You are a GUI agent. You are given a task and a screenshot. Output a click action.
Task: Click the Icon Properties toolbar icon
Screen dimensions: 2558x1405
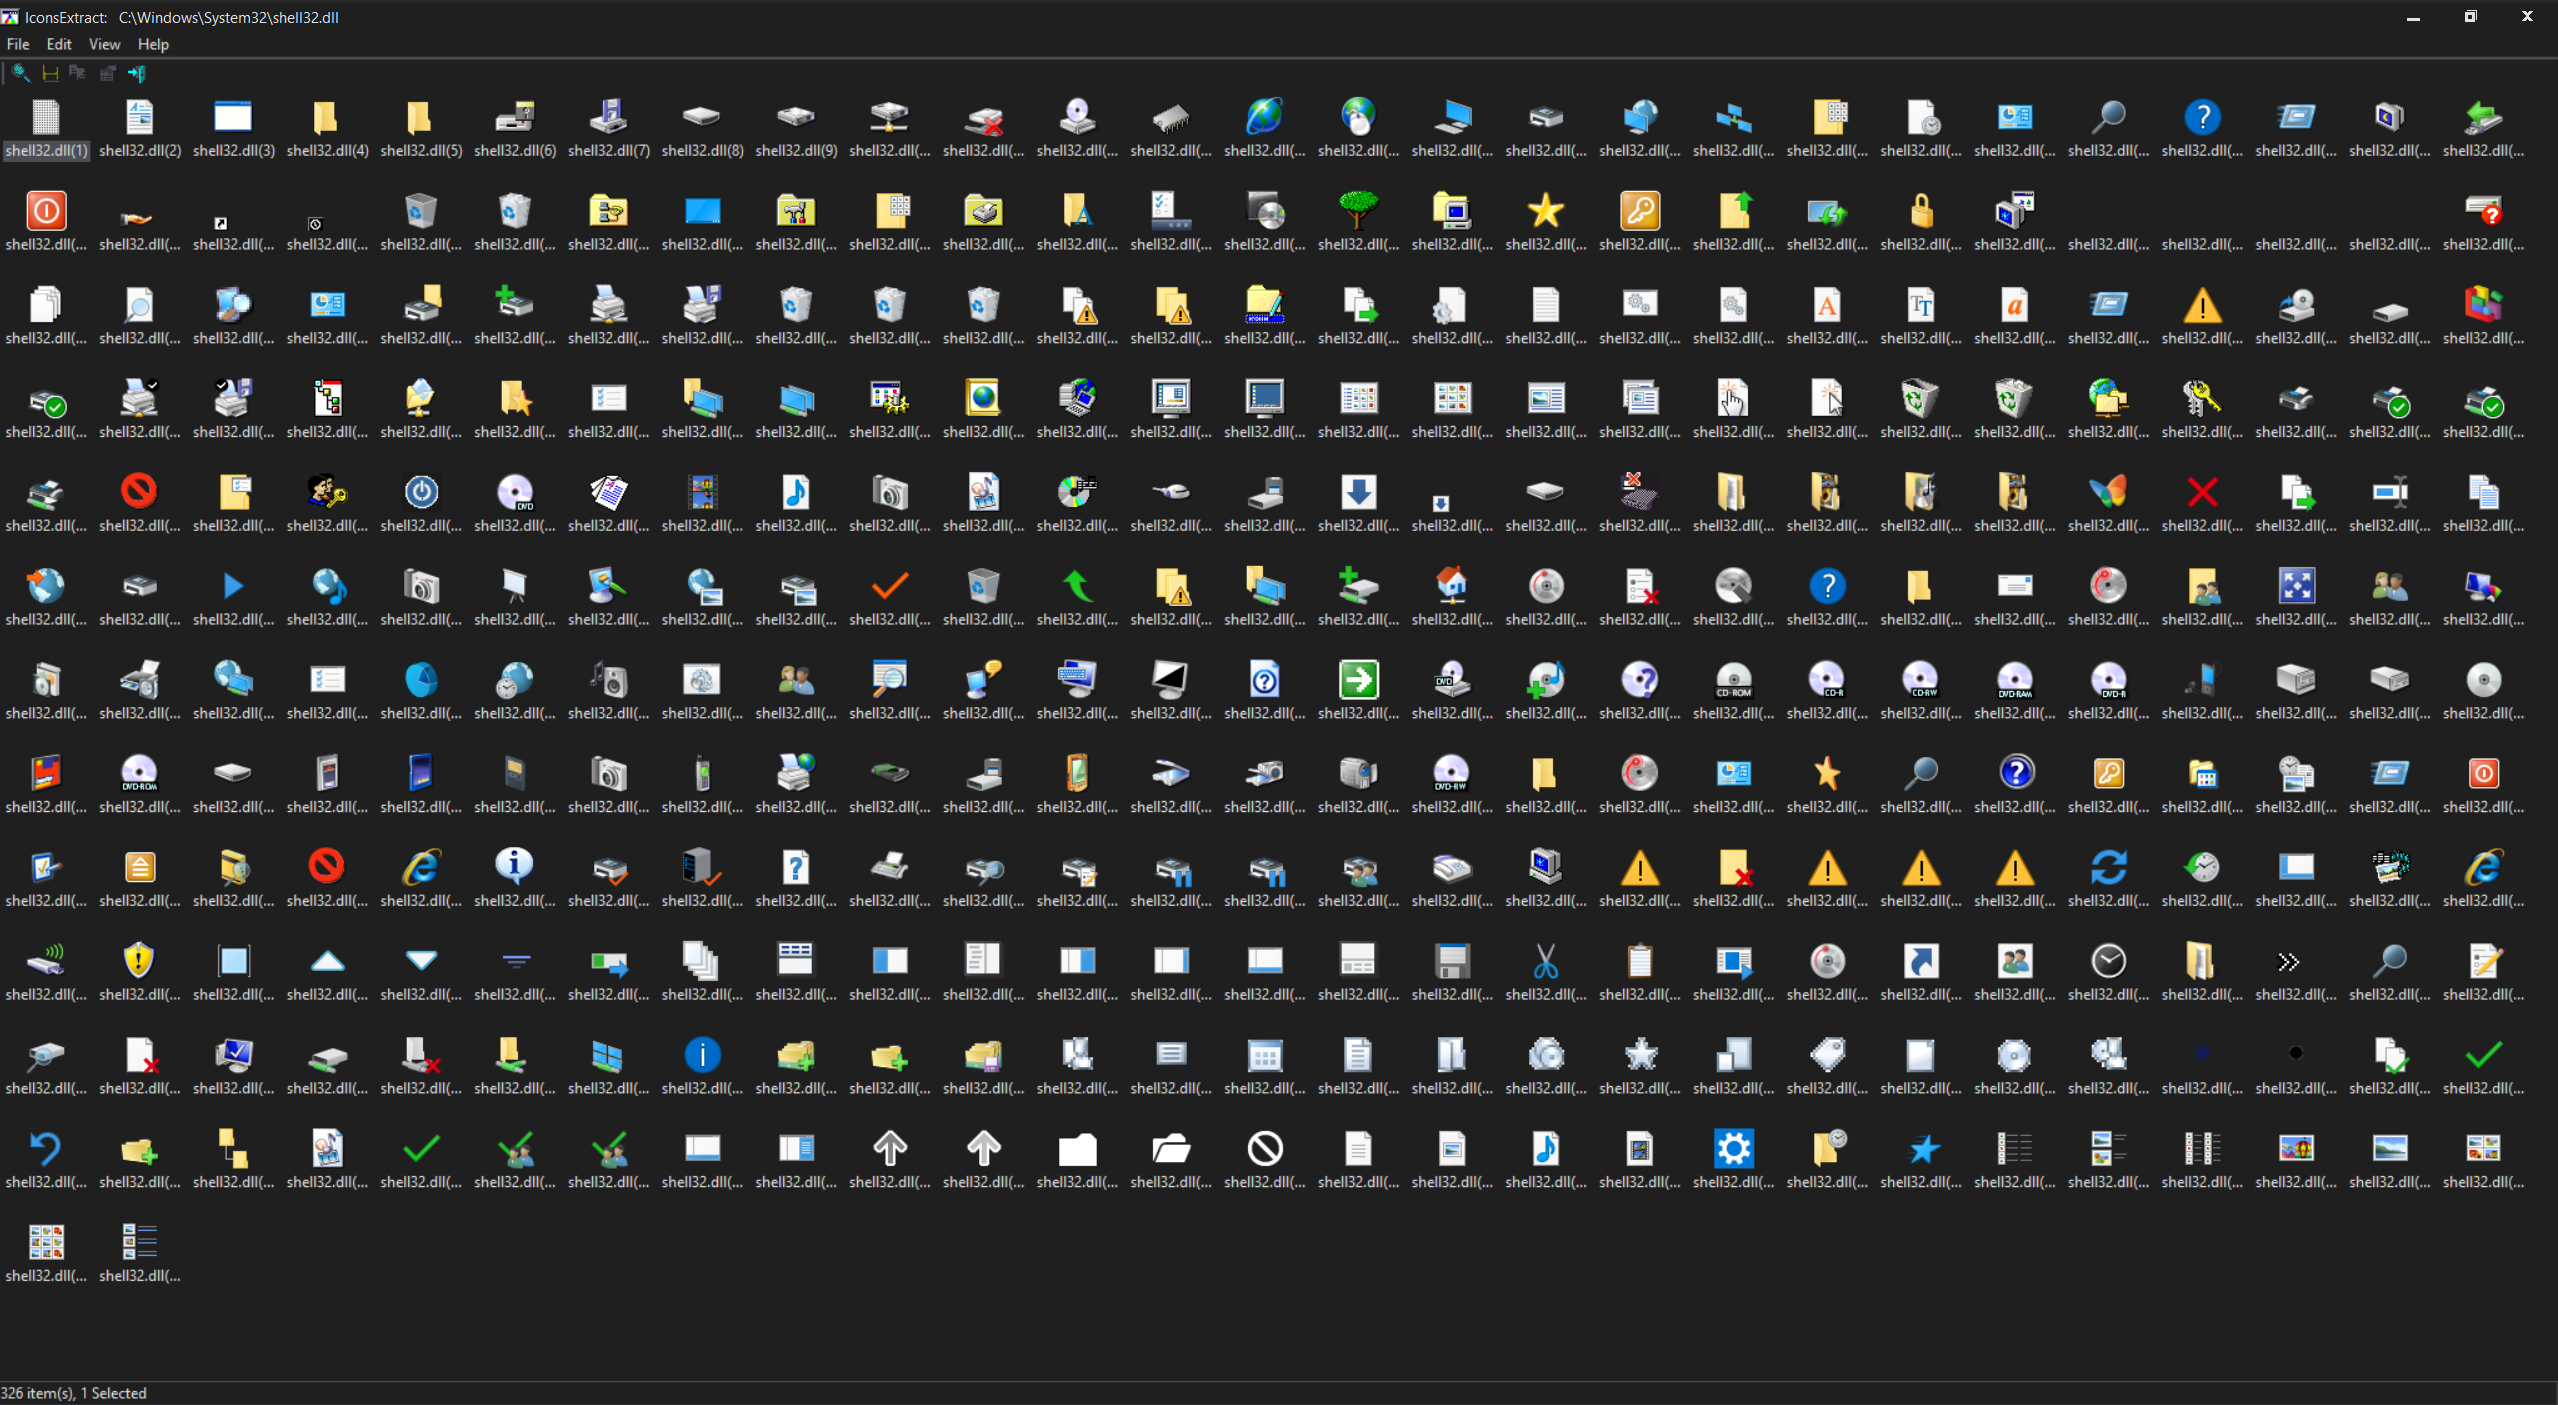tap(107, 72)
